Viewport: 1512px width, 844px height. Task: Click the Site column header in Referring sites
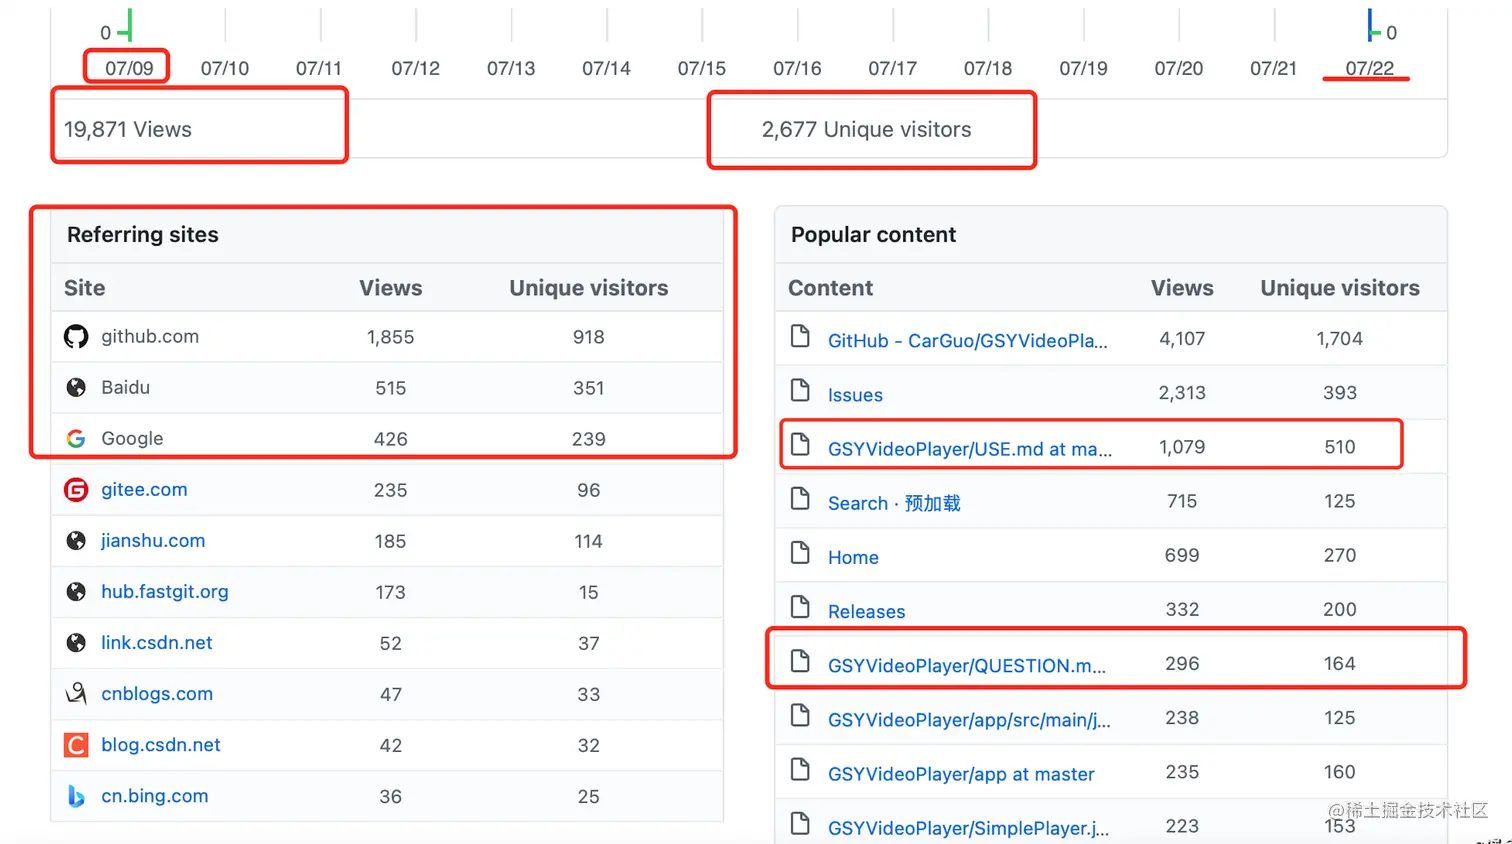pos(84,288)
